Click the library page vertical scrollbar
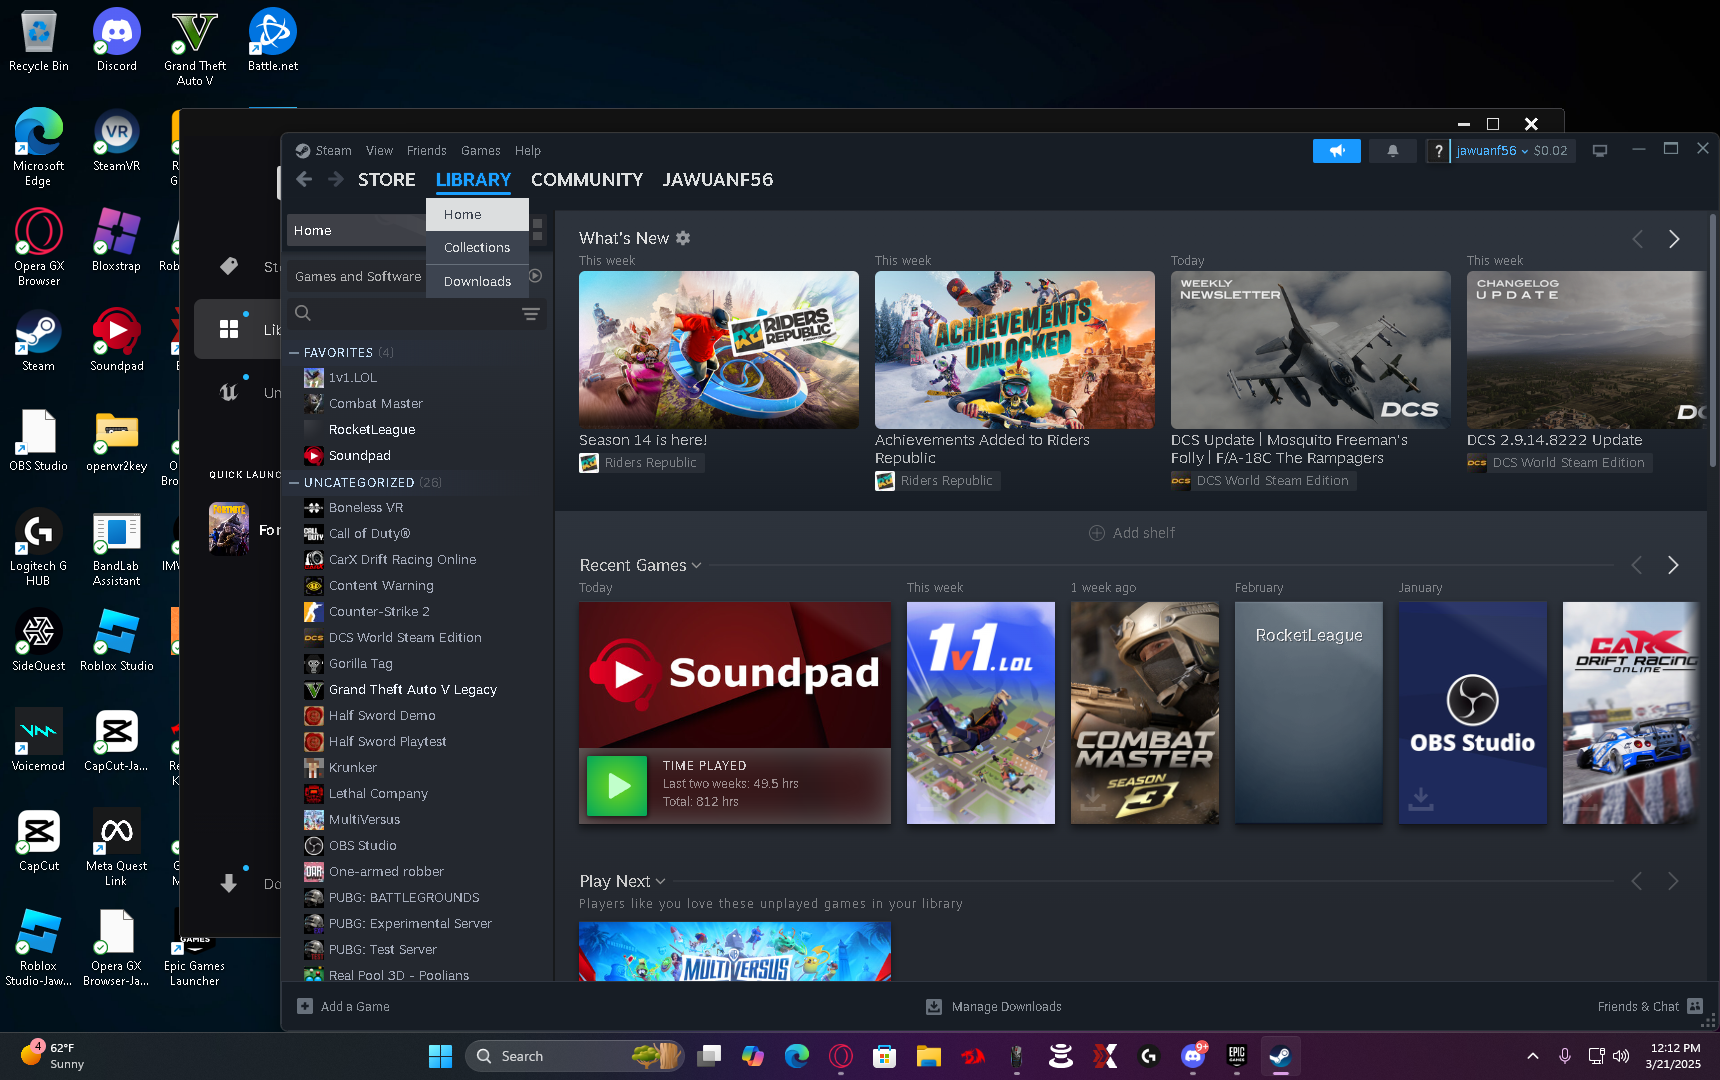1720x1080 pixels. pos(1712,340)
